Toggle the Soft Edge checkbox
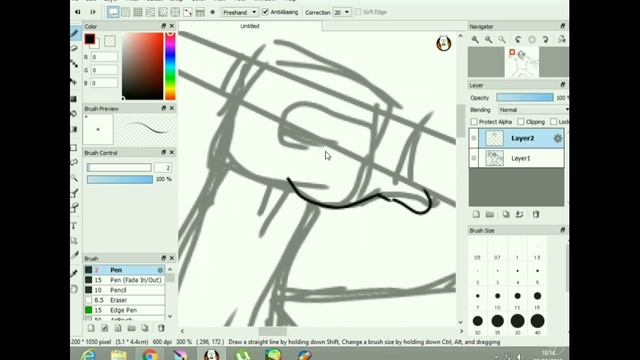The height and width of the screenshot is (360, 640). (358, 12)
